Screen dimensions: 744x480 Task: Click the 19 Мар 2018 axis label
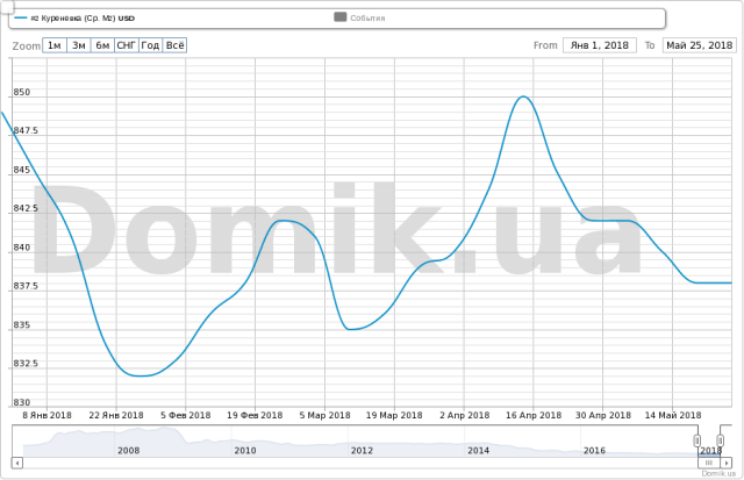pyautogui.click(x=394, y=415)
